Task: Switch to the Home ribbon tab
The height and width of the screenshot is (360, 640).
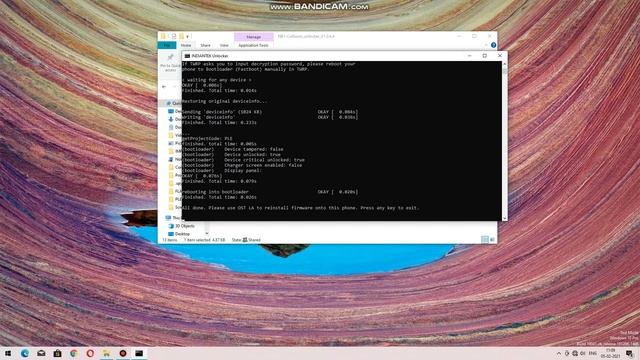Action: coord(186,45)
